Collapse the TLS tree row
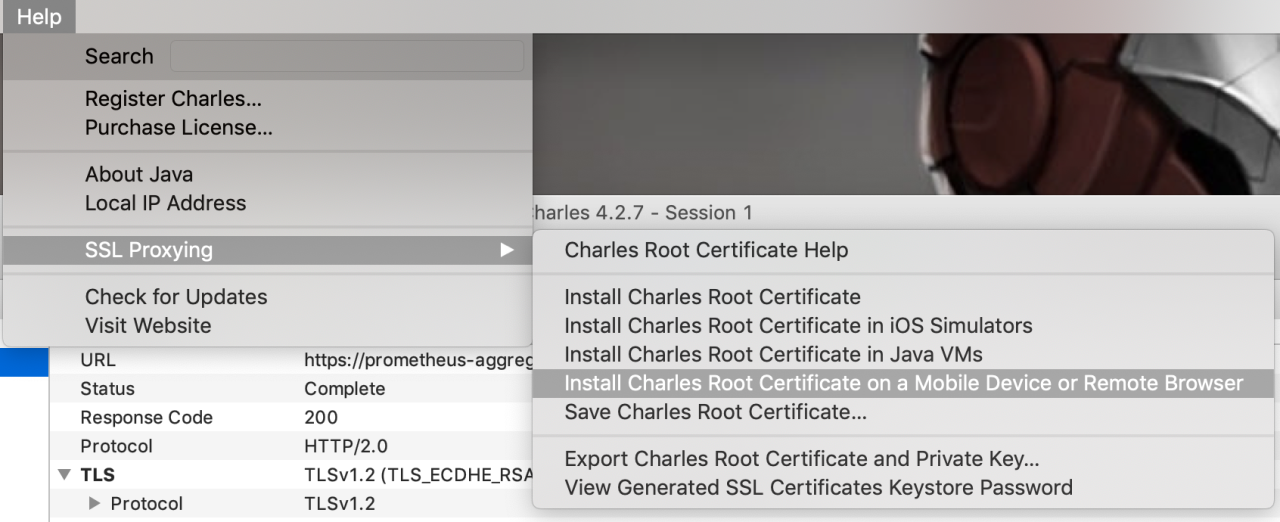Screen dimensions: 1280x522 [65, 475]
